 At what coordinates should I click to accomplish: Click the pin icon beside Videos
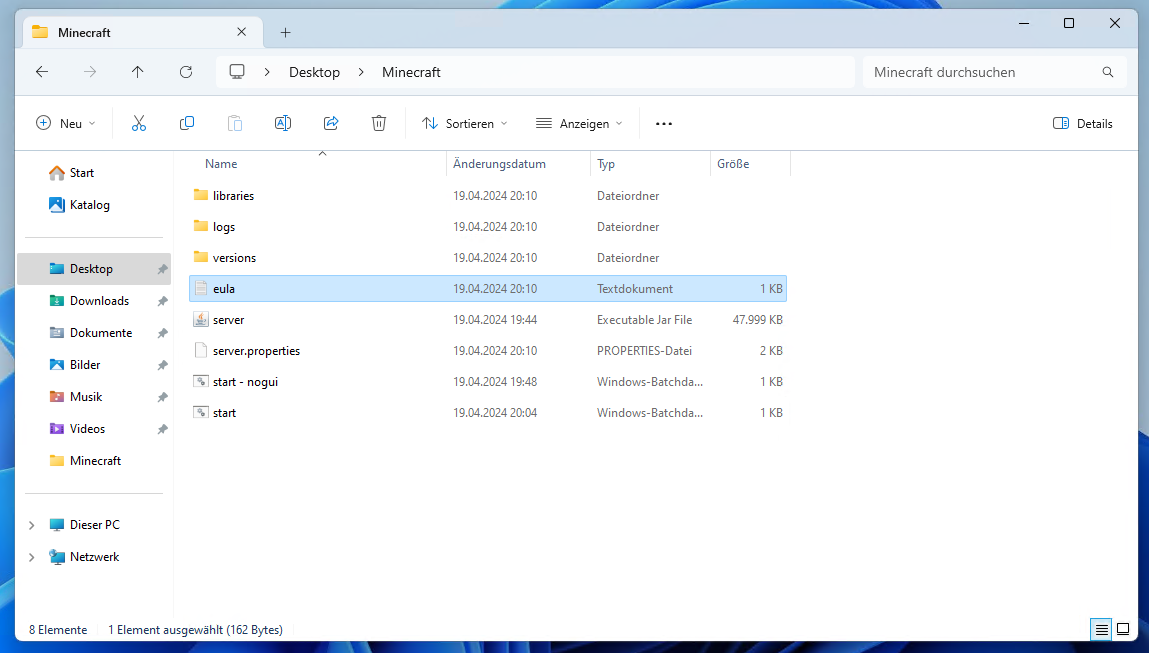[x=163, y=429]
